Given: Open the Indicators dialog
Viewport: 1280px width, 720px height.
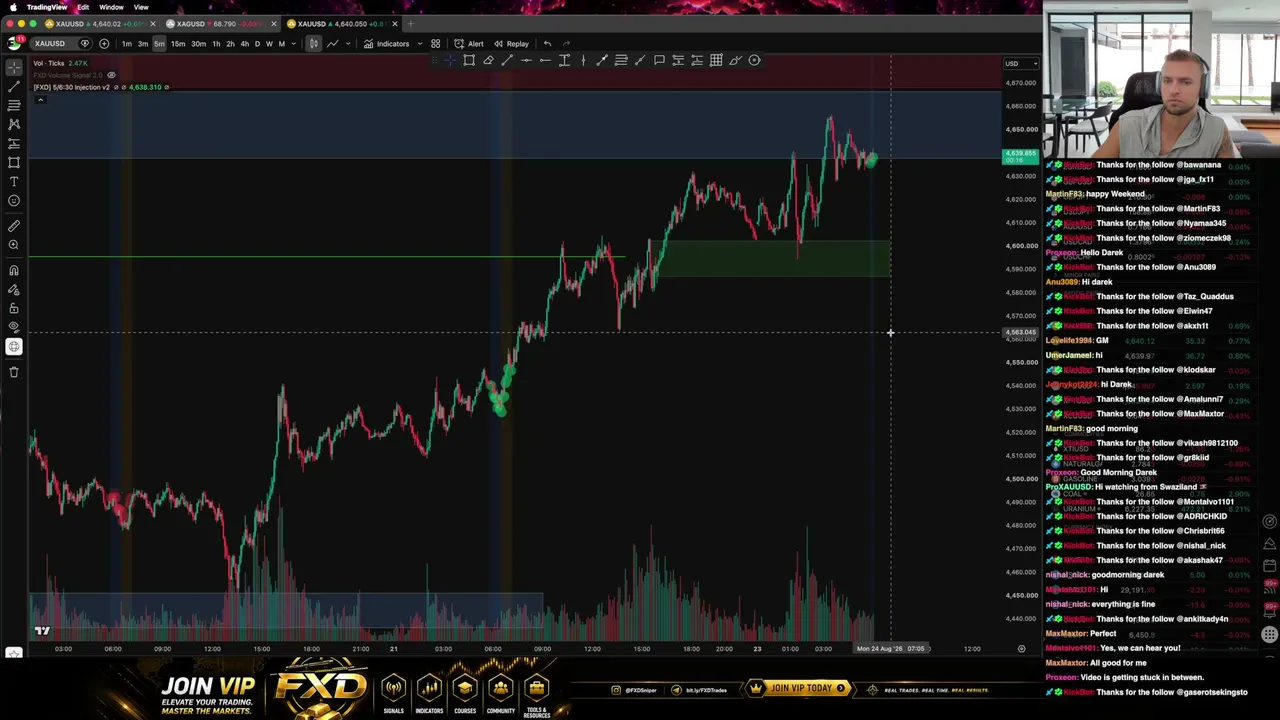Looking at the screenshot, I should tap(386, 44).
